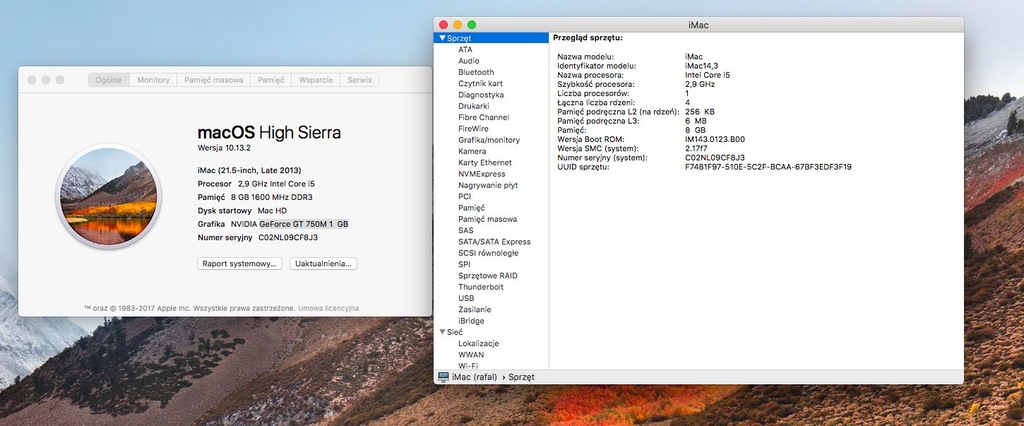Select Karty Ethernet in sidebar

point(485,163)
